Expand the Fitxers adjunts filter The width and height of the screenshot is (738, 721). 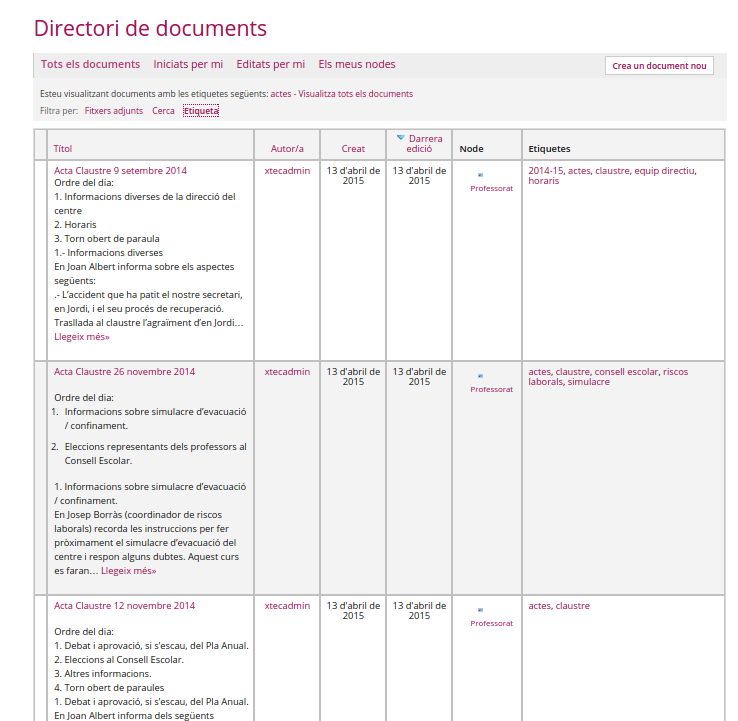(x=114, y=111)
